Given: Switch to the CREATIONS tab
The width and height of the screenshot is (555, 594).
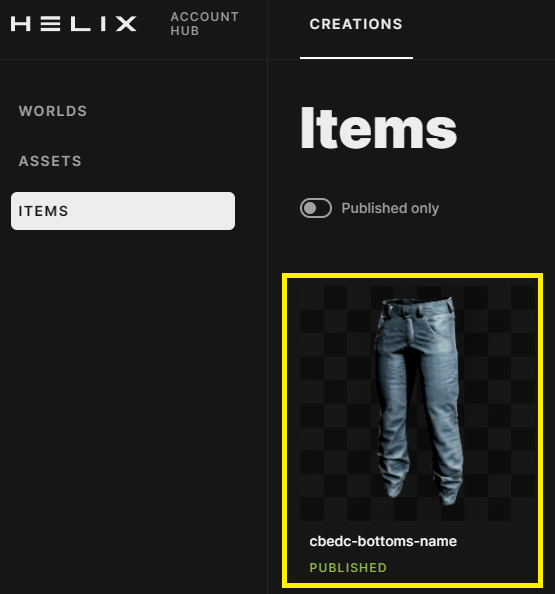Looking at the screenshot, I should (x=356, y=24).
